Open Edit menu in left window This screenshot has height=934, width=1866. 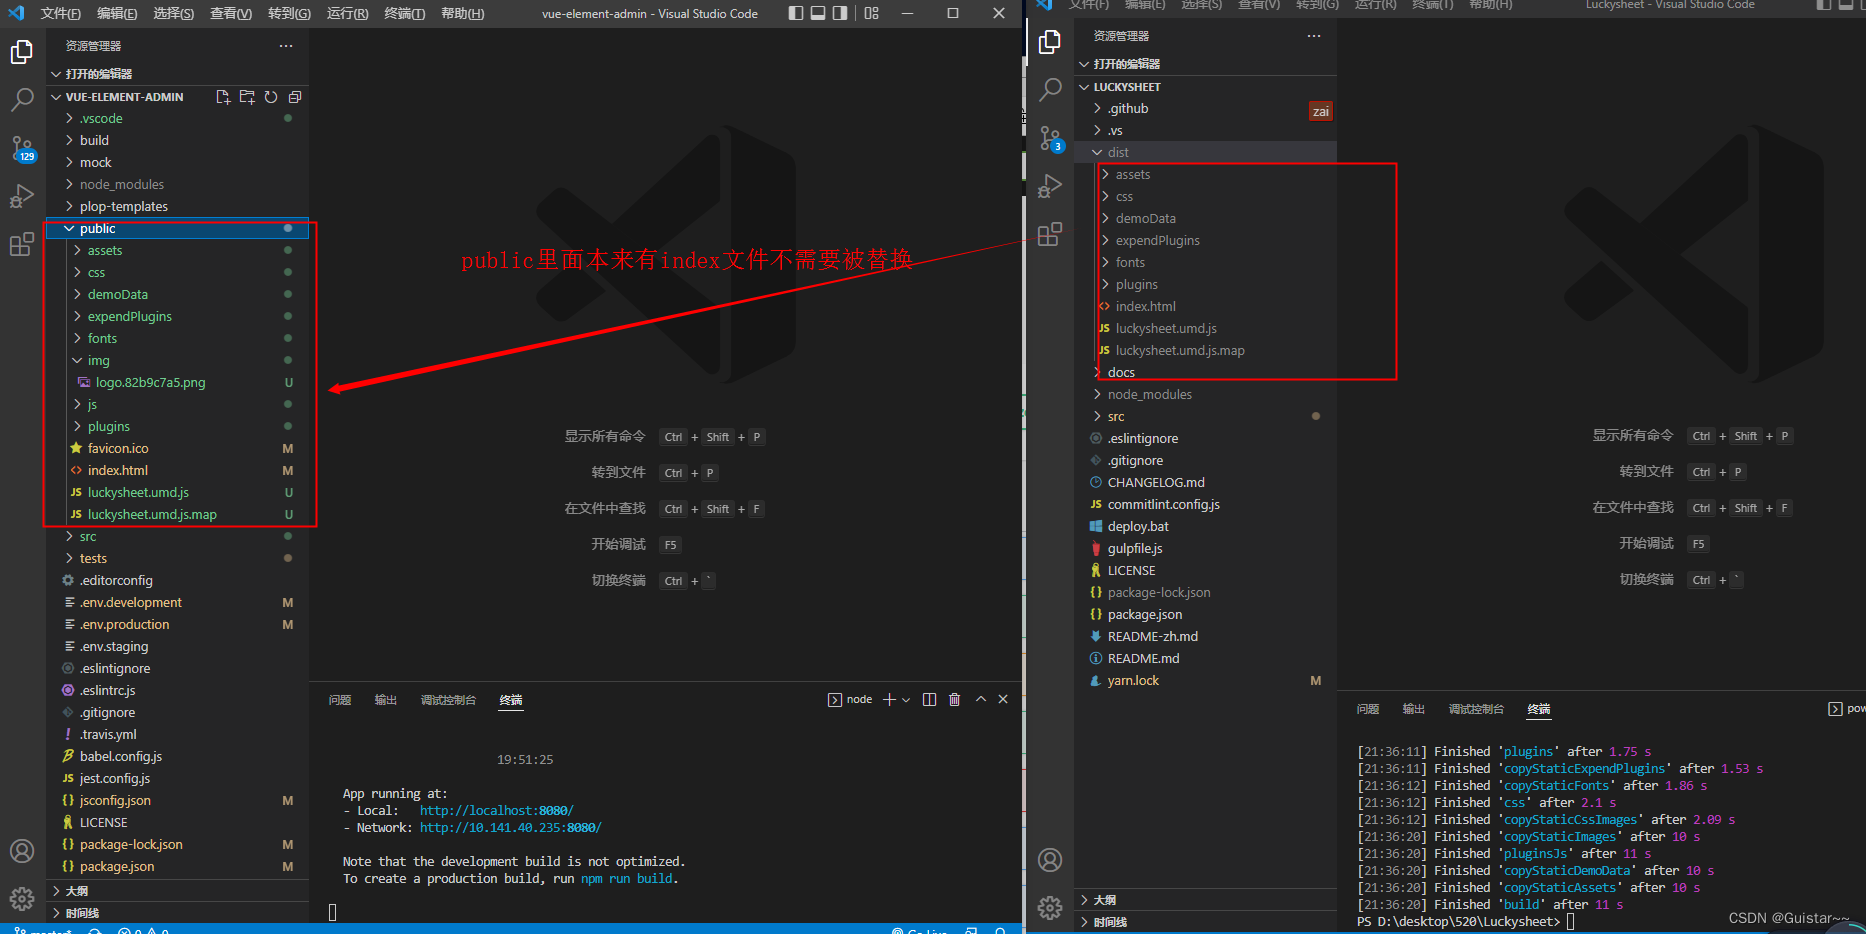[x=117, y=13]
